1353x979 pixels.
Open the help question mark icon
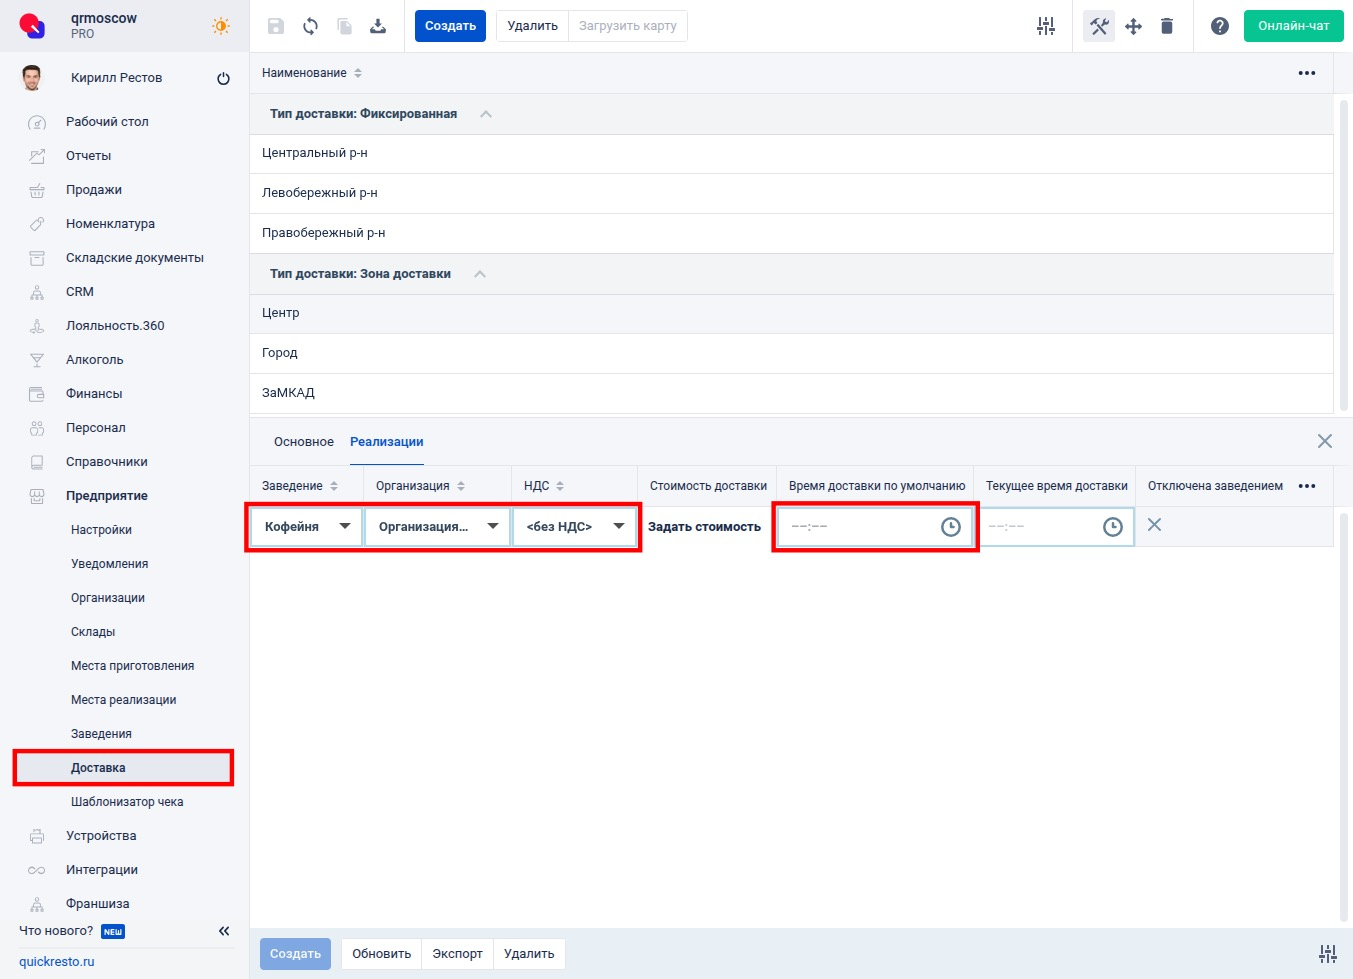[x=1219, y=26]
